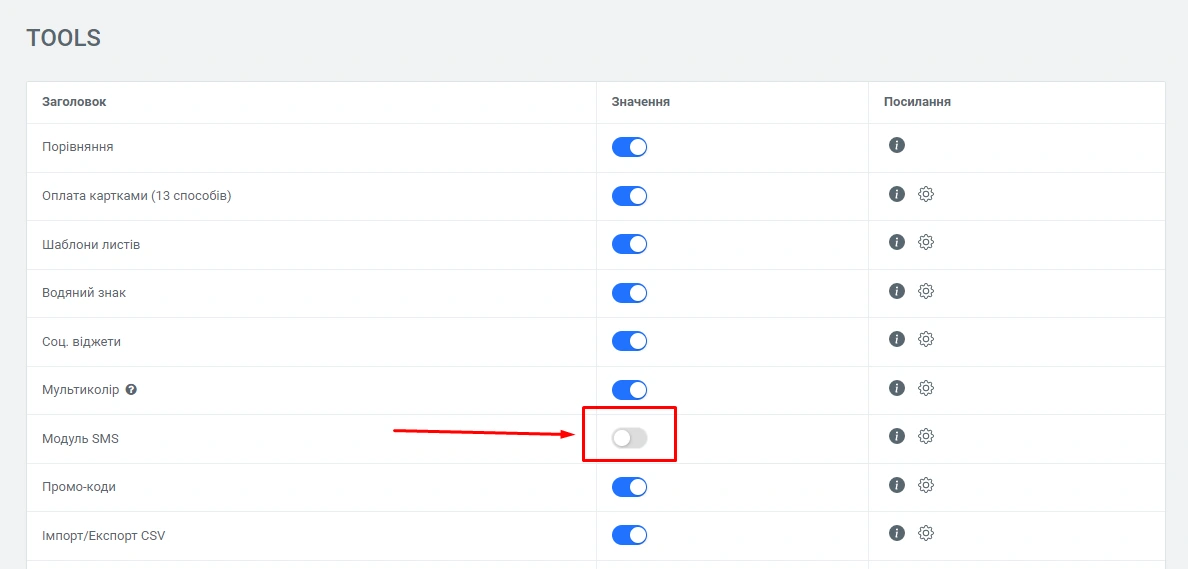Screen dimensions: 1188x569
Task: Disable the Промо-коди toggle
Action: pyautogui.click(x=630, y=487)
